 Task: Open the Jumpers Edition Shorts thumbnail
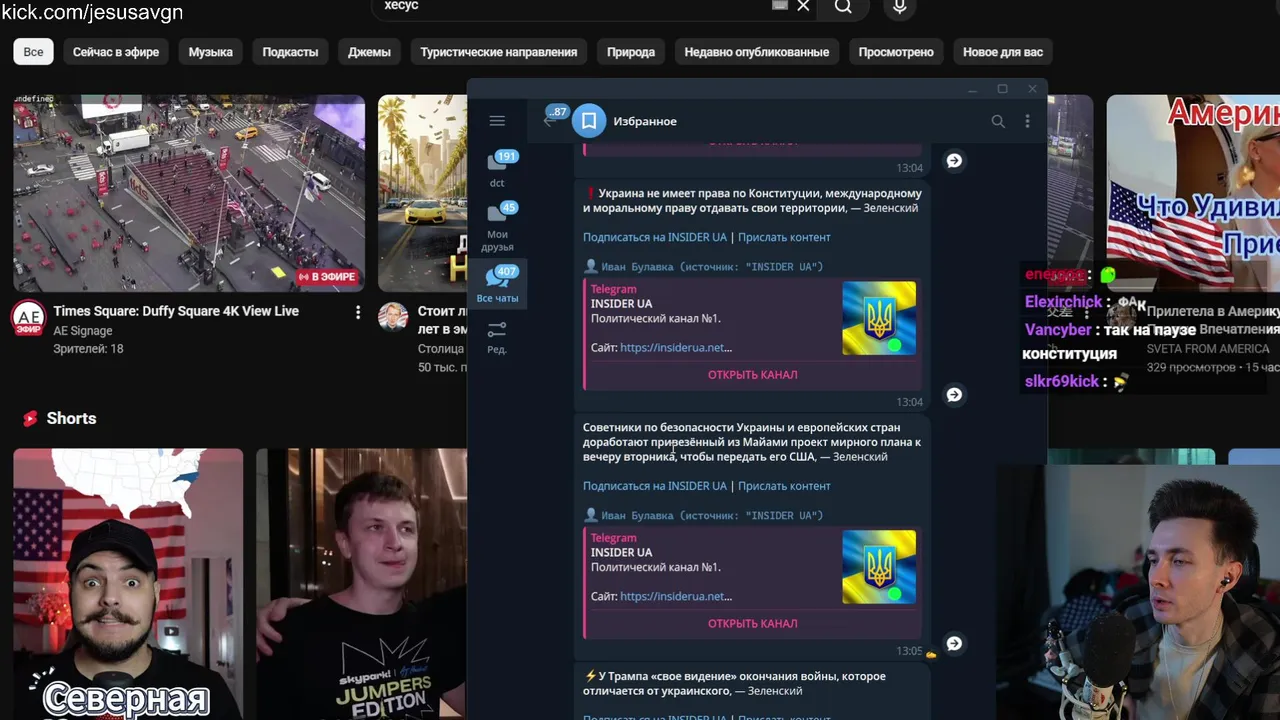tap(361, 584)
